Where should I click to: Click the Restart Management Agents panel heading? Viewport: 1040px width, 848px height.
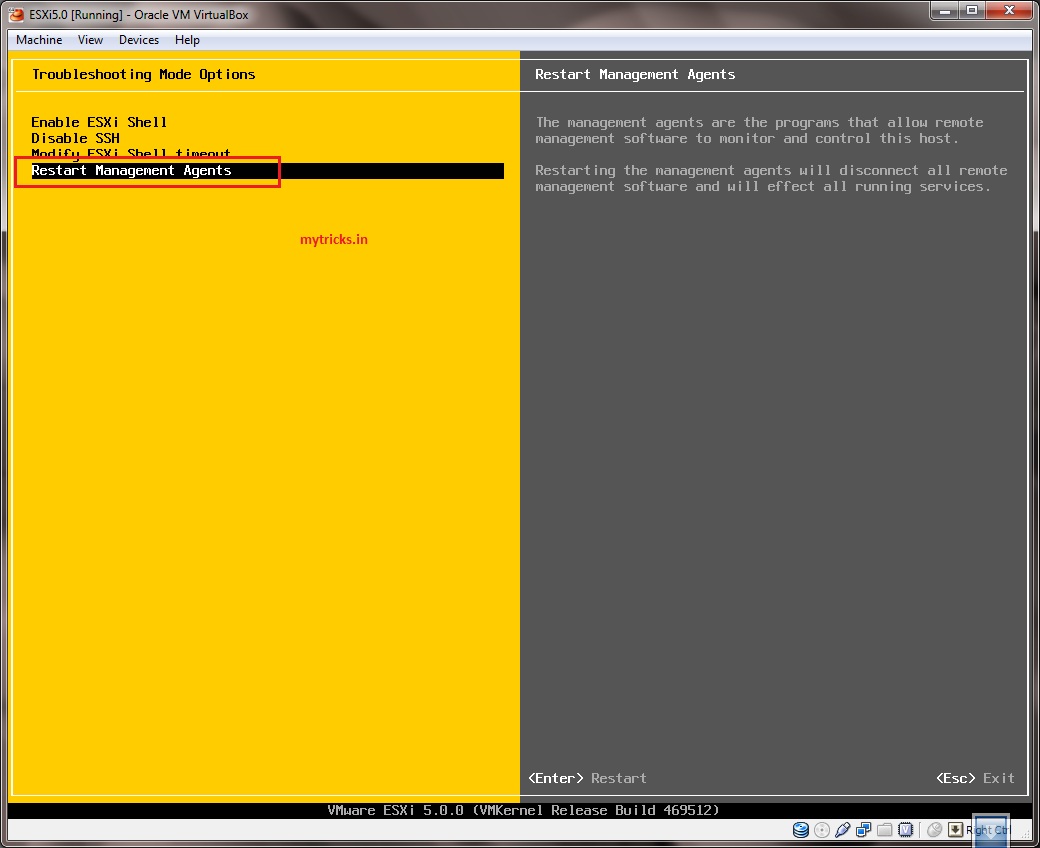635,74
